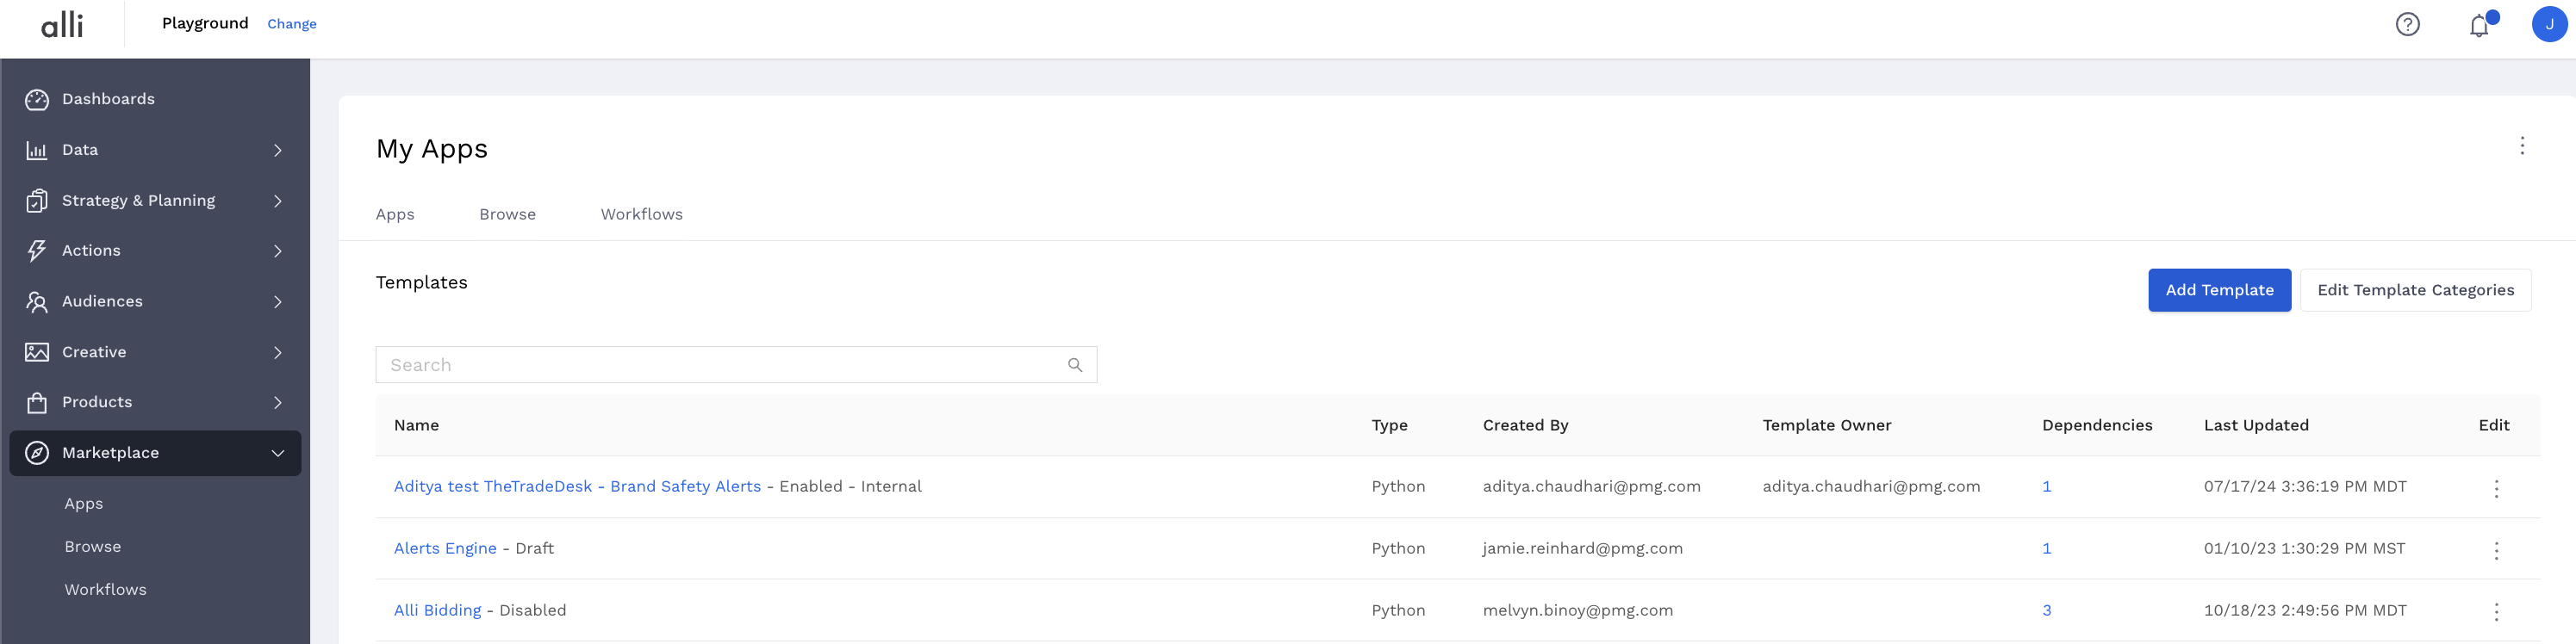Collapse the Marketplace sidebar section
The image size is (2576, 644).
pos(155,453)
